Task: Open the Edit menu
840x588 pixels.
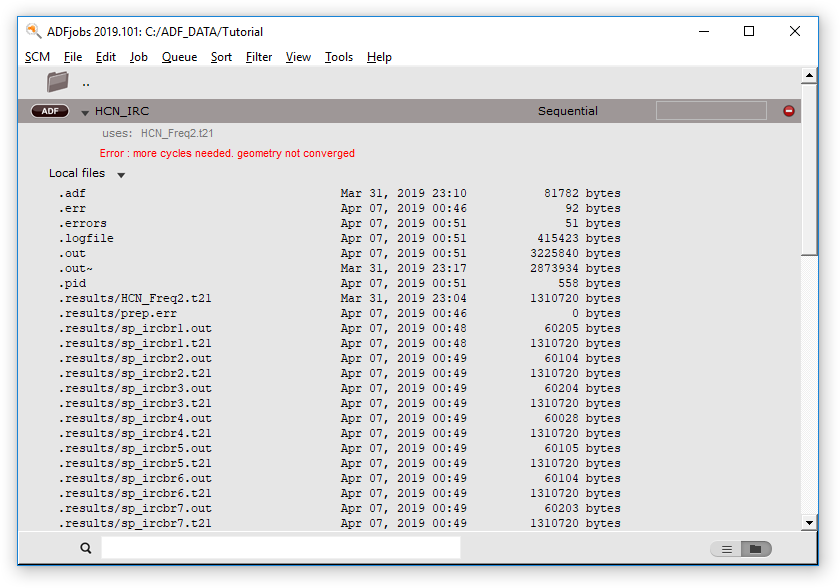Action: pos(106,57)
